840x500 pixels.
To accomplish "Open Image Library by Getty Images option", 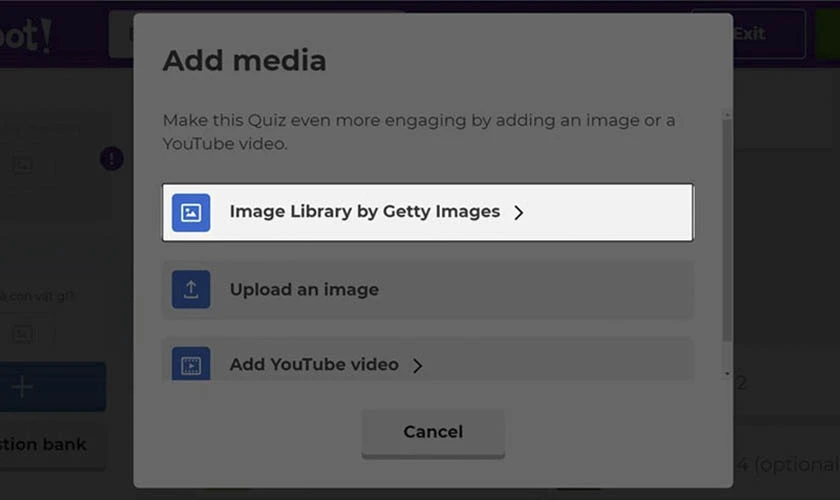I will pyautogui.click(x=428, y=212).
